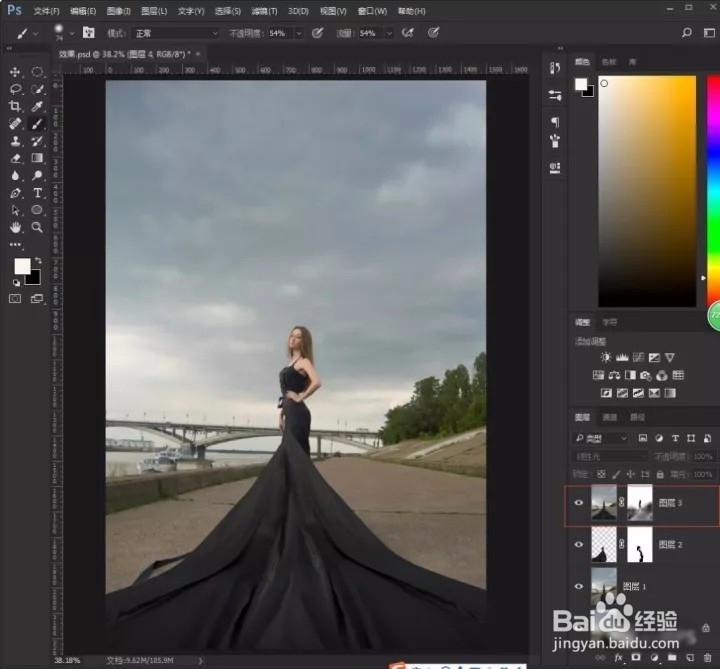This screenshot has height=669, width=720.
Task: Open the layer blend mode dropdown
Action: pos(610,457)
